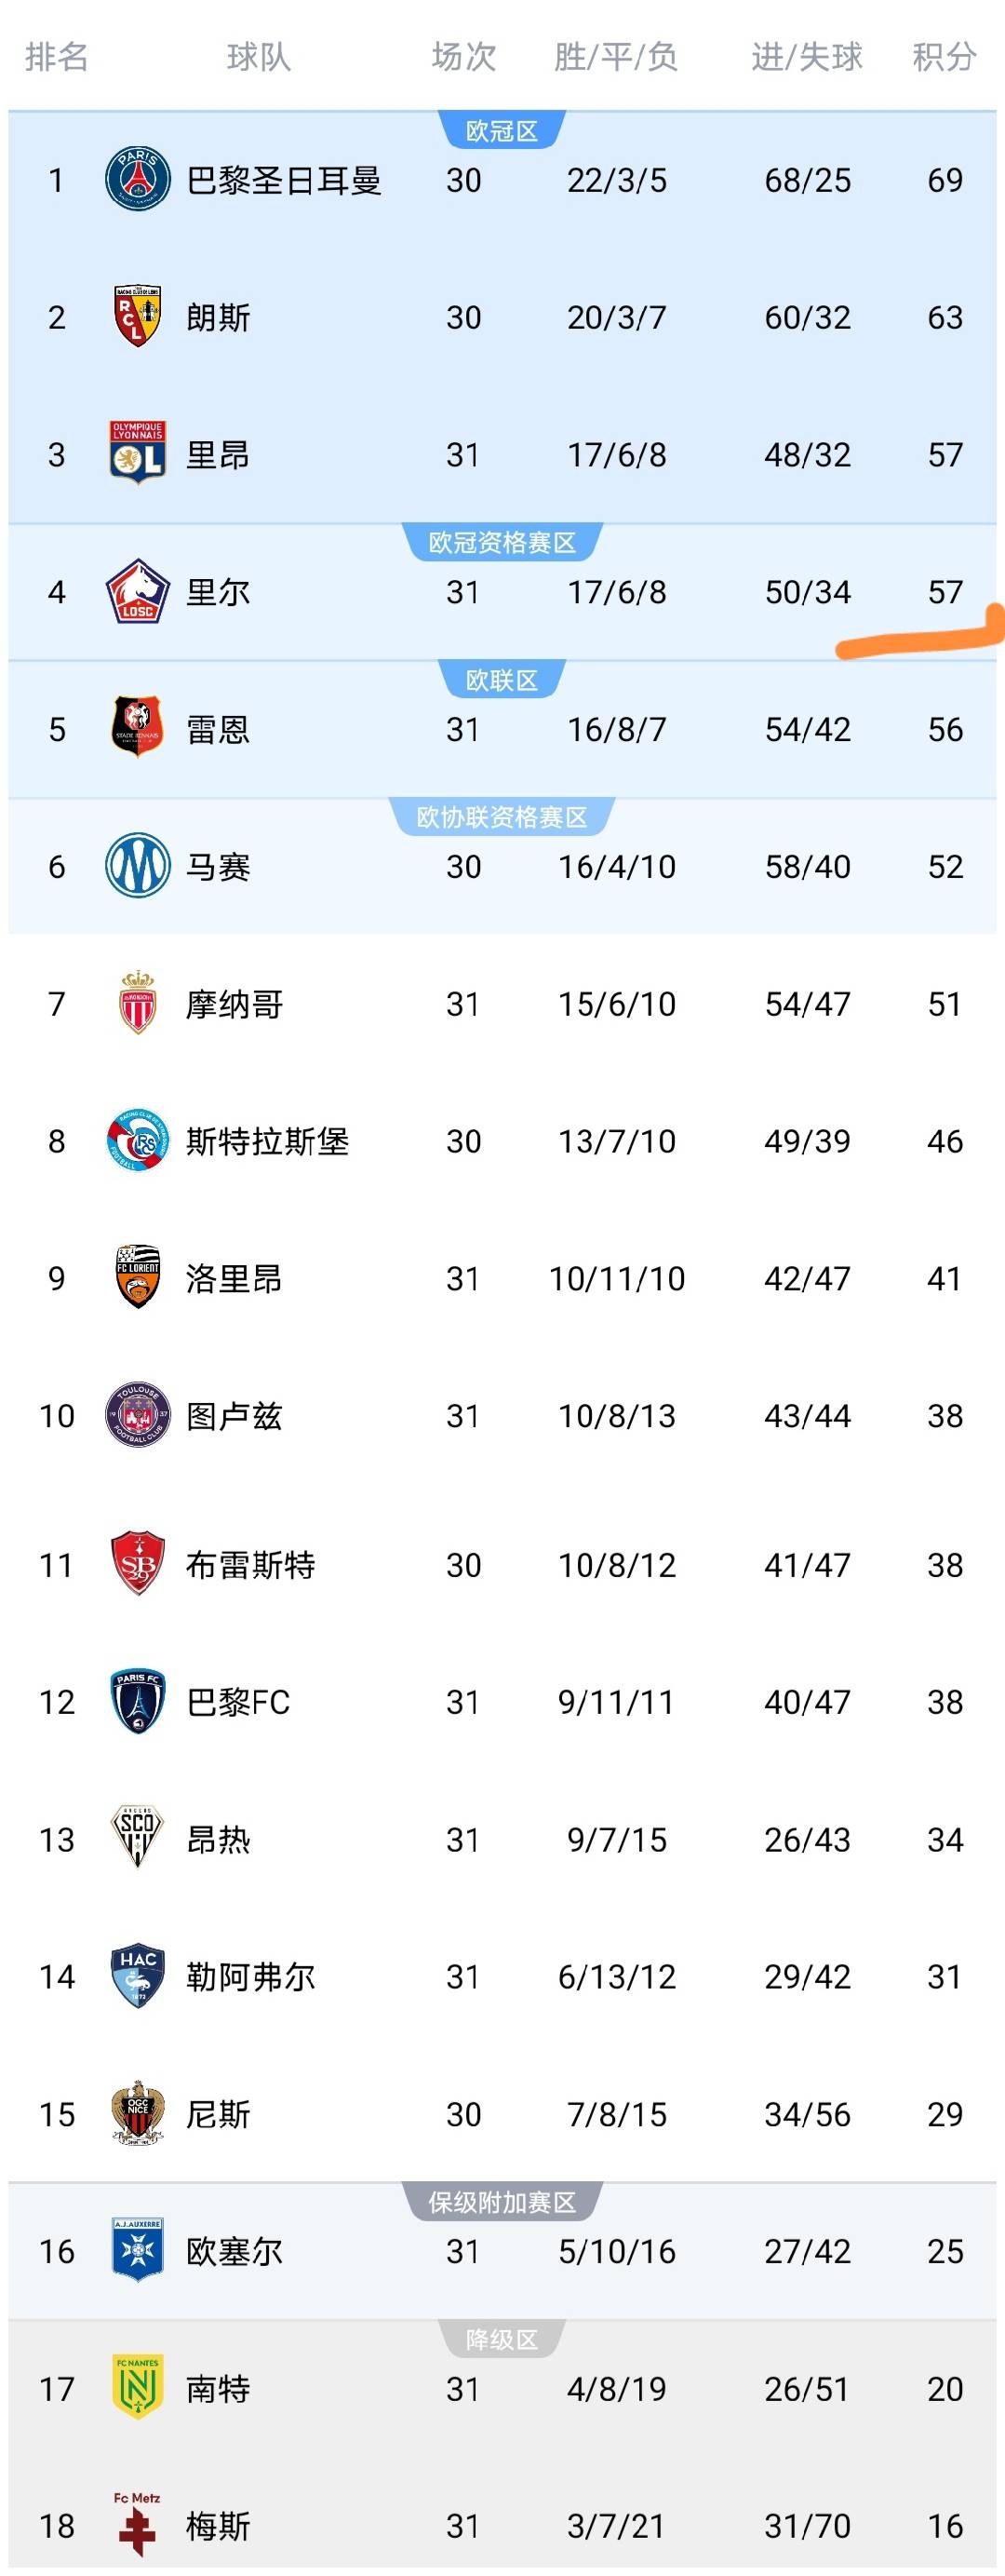Select the LOSC Lille badge
Viewport: 1005px width, 2576px height.
click(x=137, y=591)
